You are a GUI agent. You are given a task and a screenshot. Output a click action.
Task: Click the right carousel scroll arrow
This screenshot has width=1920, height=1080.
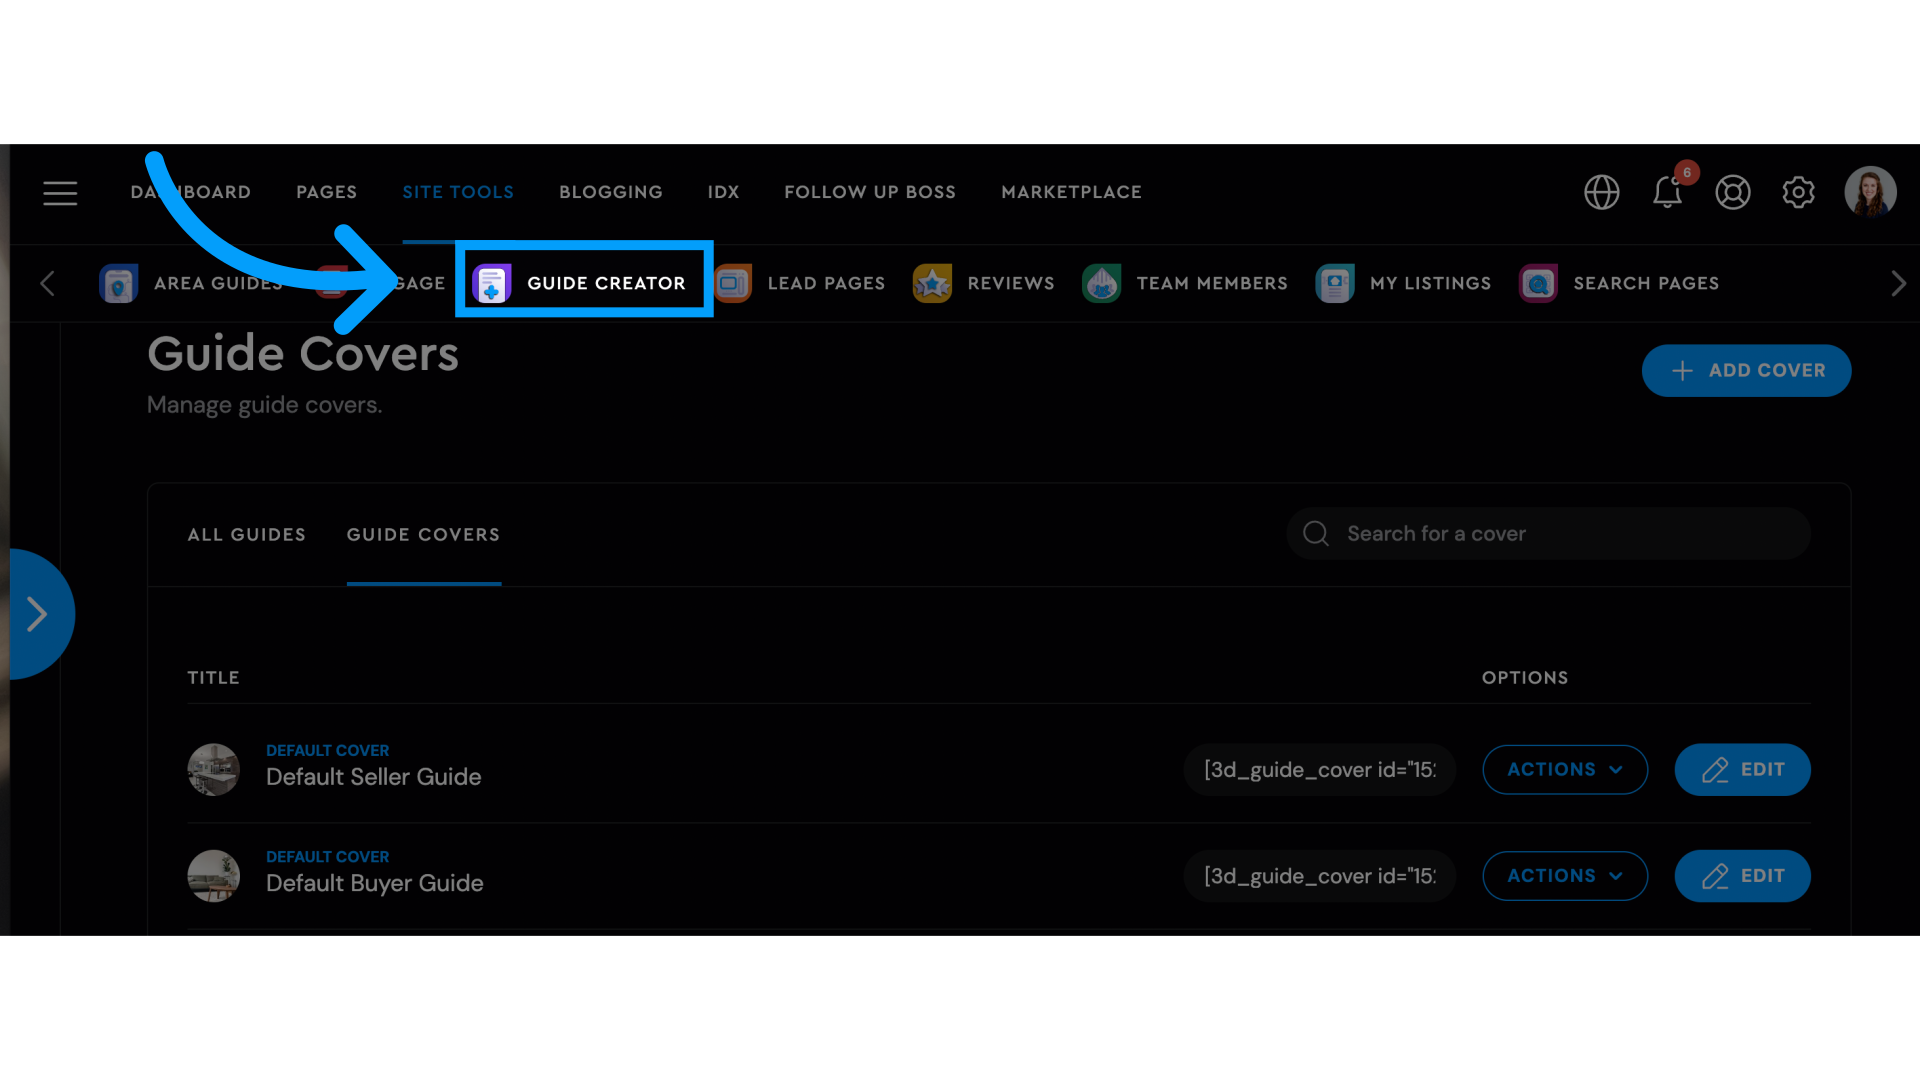1899,282
